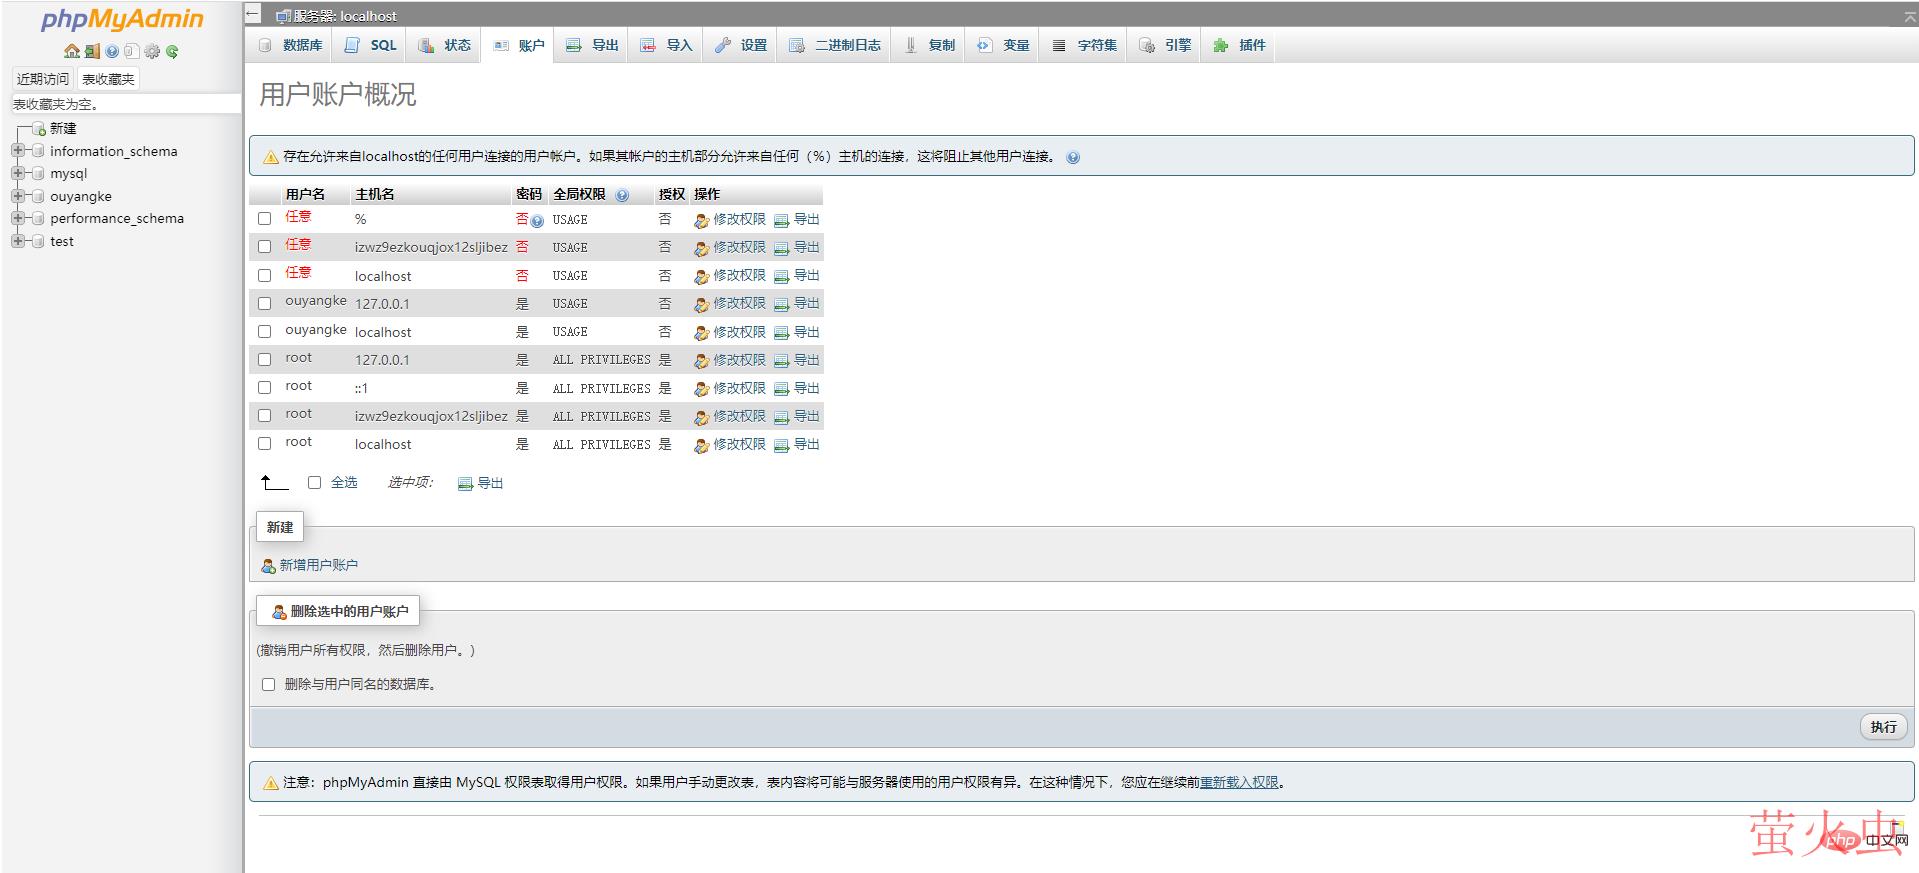Reload navigation panel green refresh icon
The height and width of the screenshot is (873, 1919).
point(172,51)
